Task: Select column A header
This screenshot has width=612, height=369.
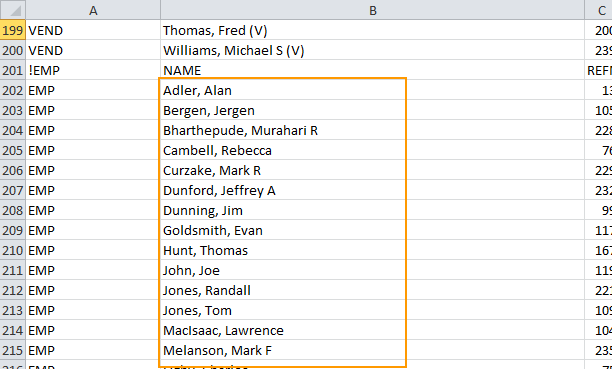Action: pos(93,10)
